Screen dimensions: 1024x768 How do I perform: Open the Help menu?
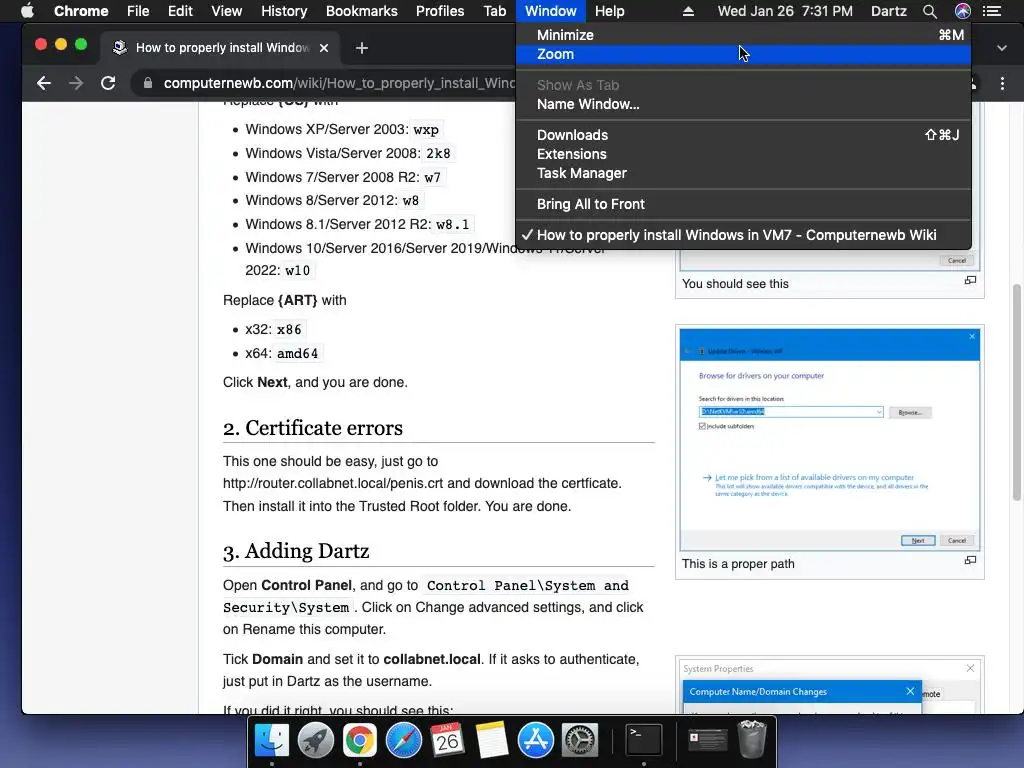pyautogui.click(x=610, y=11)
